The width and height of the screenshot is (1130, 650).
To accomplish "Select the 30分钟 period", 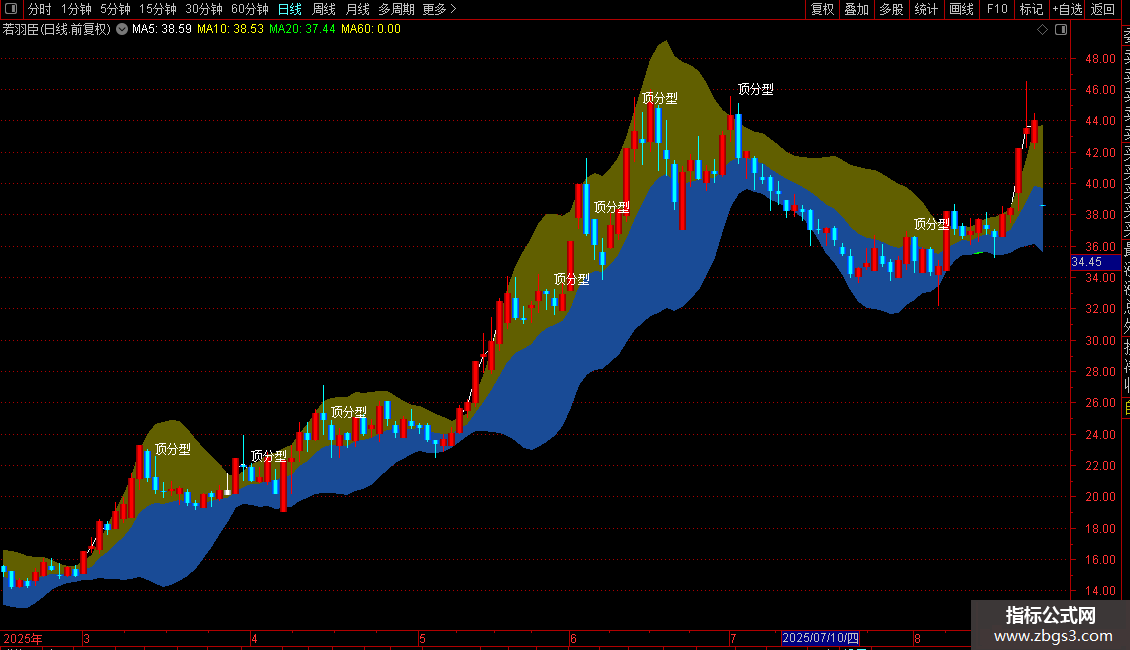I will pos(204,9).
